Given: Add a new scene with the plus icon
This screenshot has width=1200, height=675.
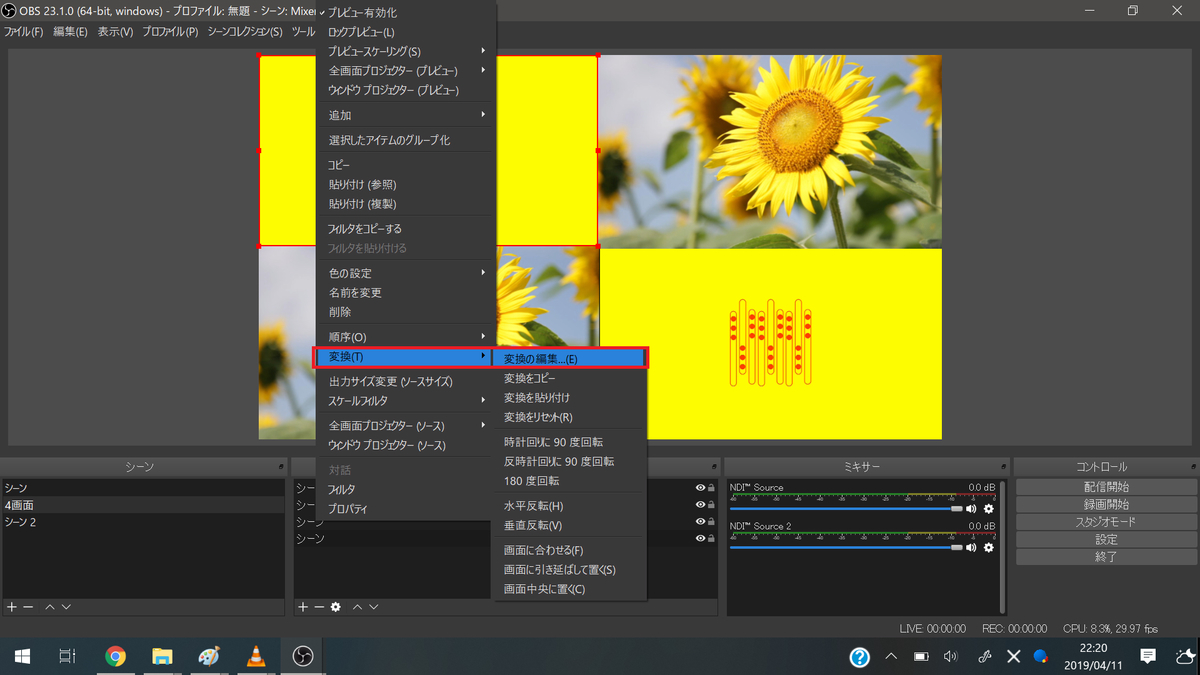Looking at the screenshot, I should tap(11, 607).
